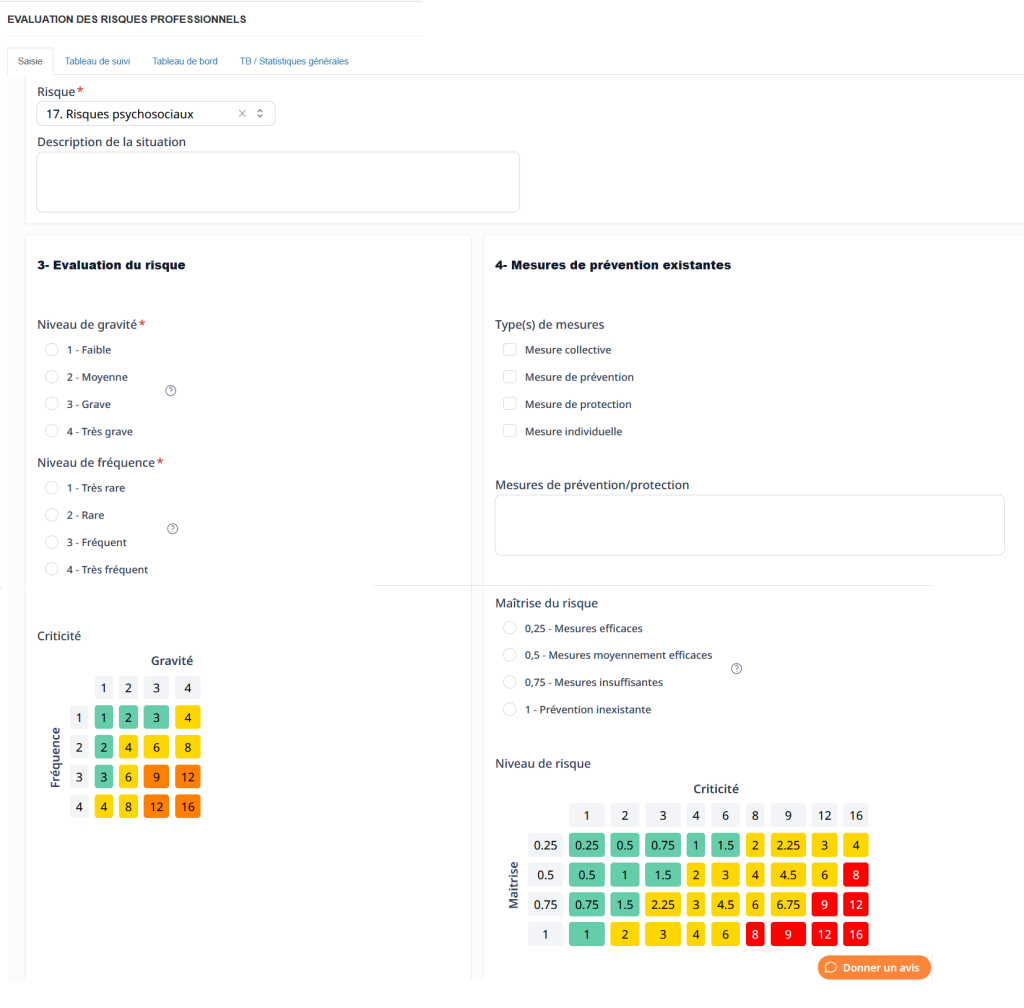Enable the Mesure de protection checkbox
The width and height of the screenshot is (1024, 1008).
tap(510, 404)
